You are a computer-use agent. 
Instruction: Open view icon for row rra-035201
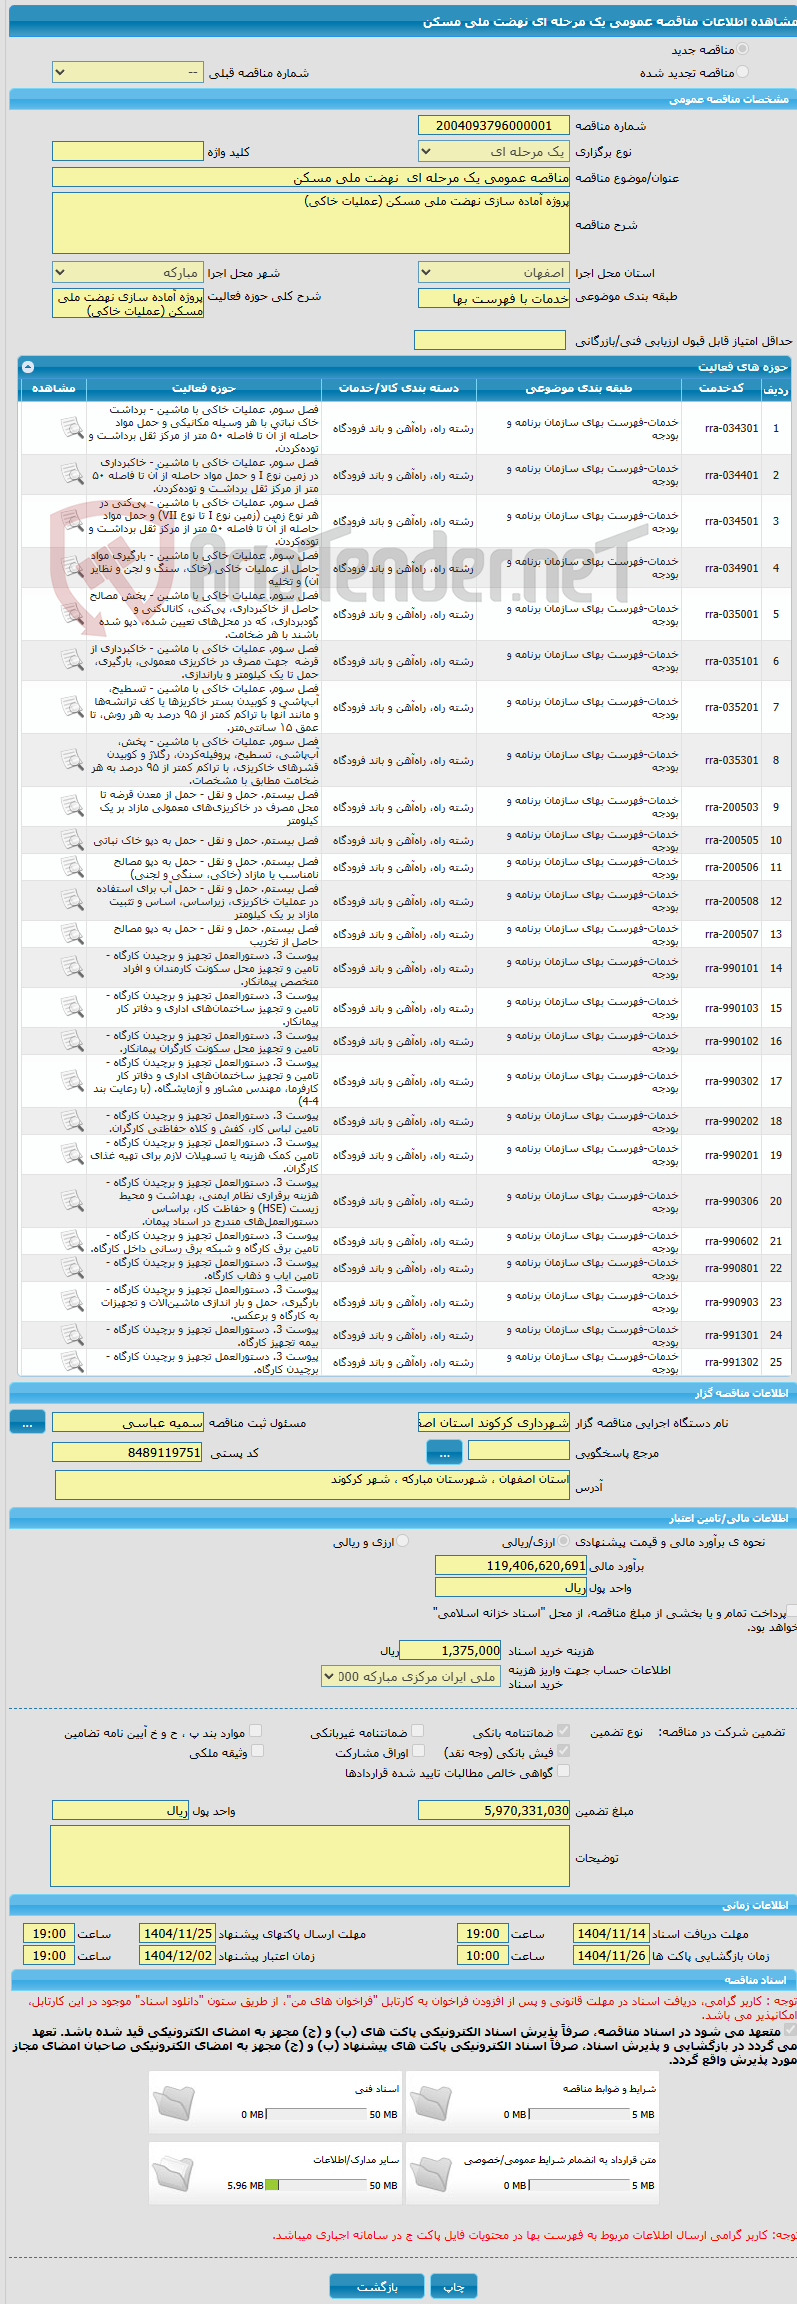tap(71, 707)
